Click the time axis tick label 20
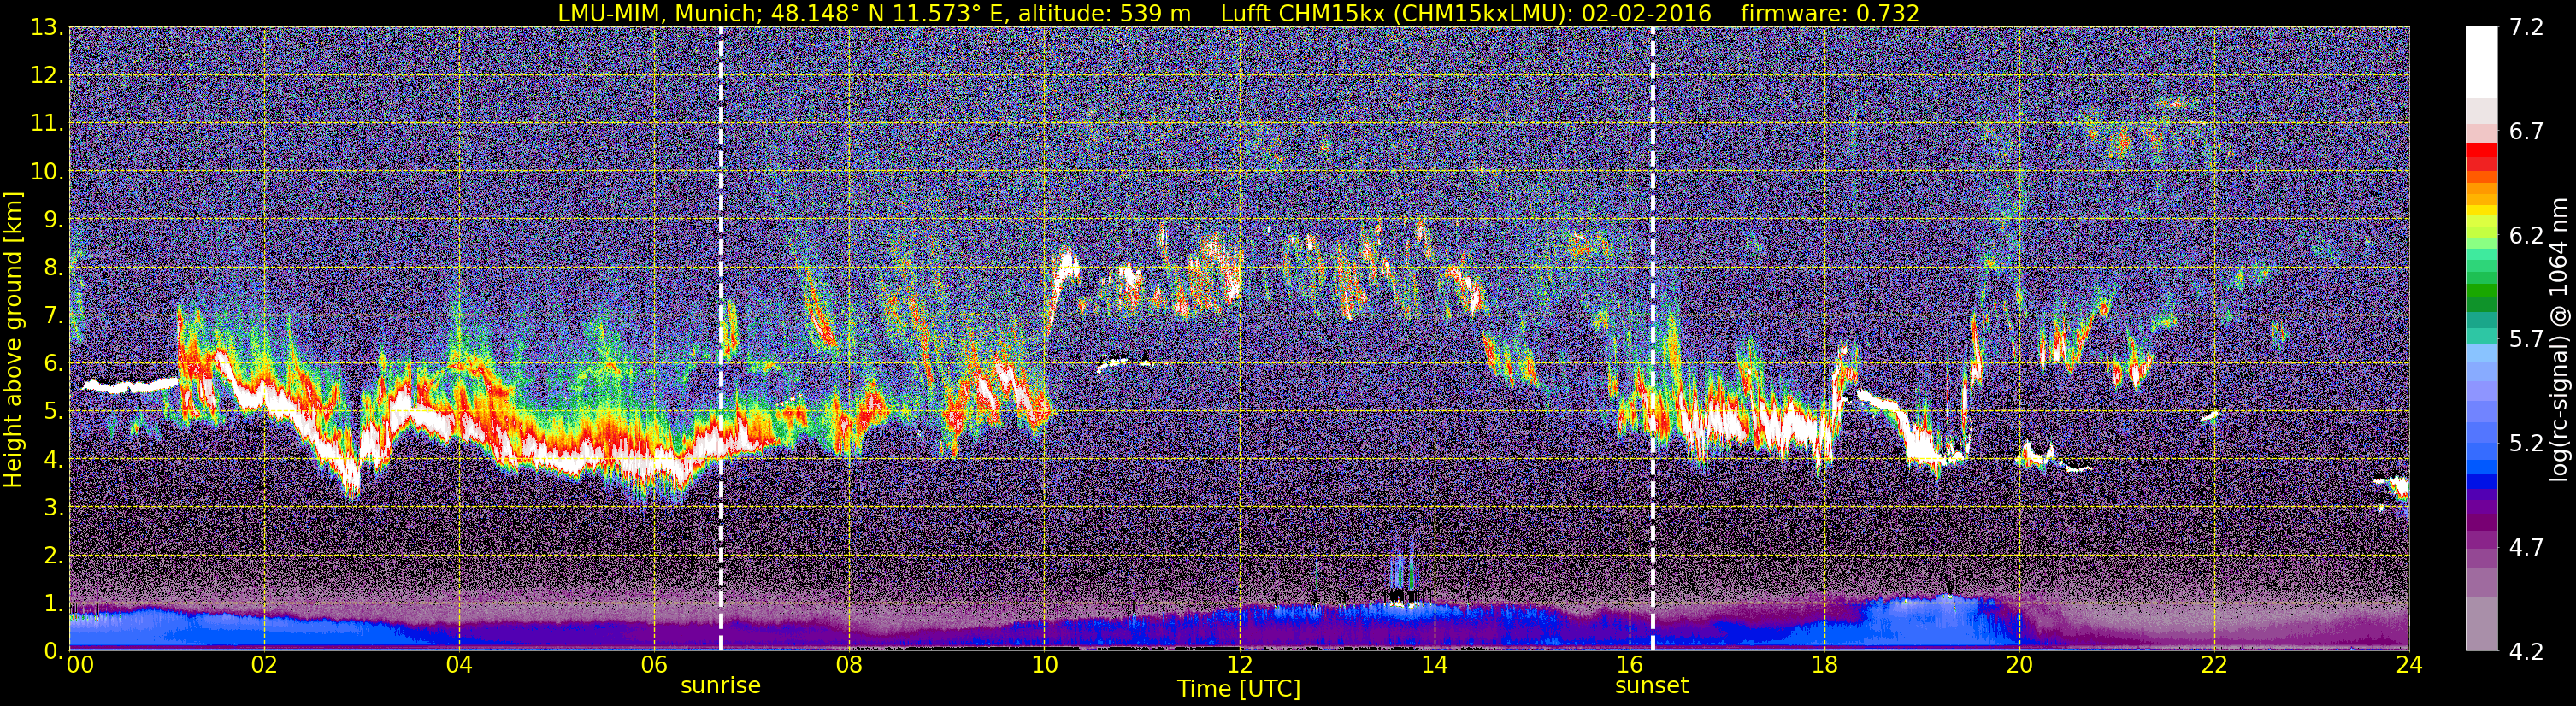Image resolution: width=2576 pixels, height=706 pixels. [x=2019, y=665]
